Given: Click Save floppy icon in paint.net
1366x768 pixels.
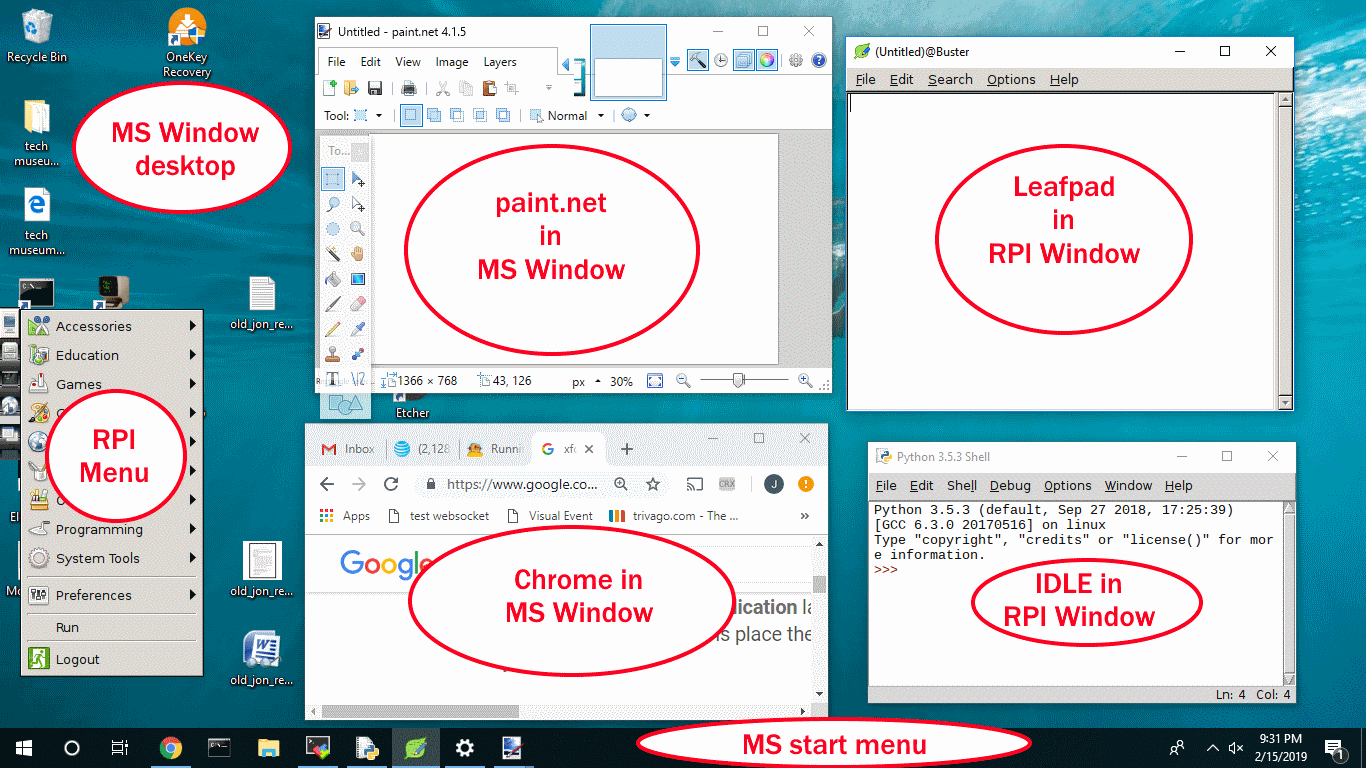Looking at the screenshot, I should pos(375,88).
